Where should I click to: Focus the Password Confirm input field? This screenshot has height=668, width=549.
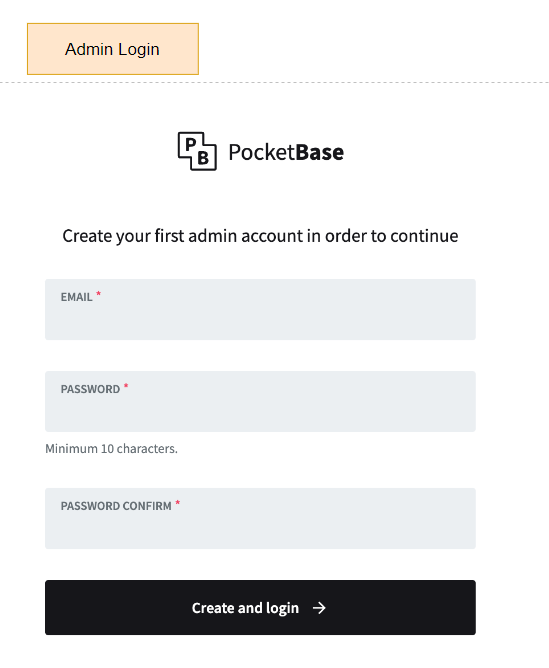[260, 518]
